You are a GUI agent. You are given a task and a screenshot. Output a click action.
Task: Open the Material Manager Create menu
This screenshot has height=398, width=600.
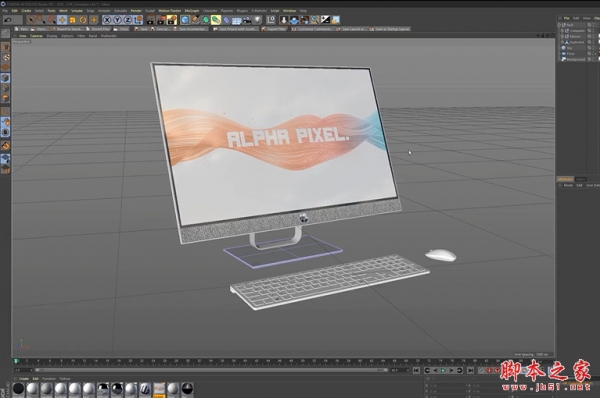click(24, 378)
